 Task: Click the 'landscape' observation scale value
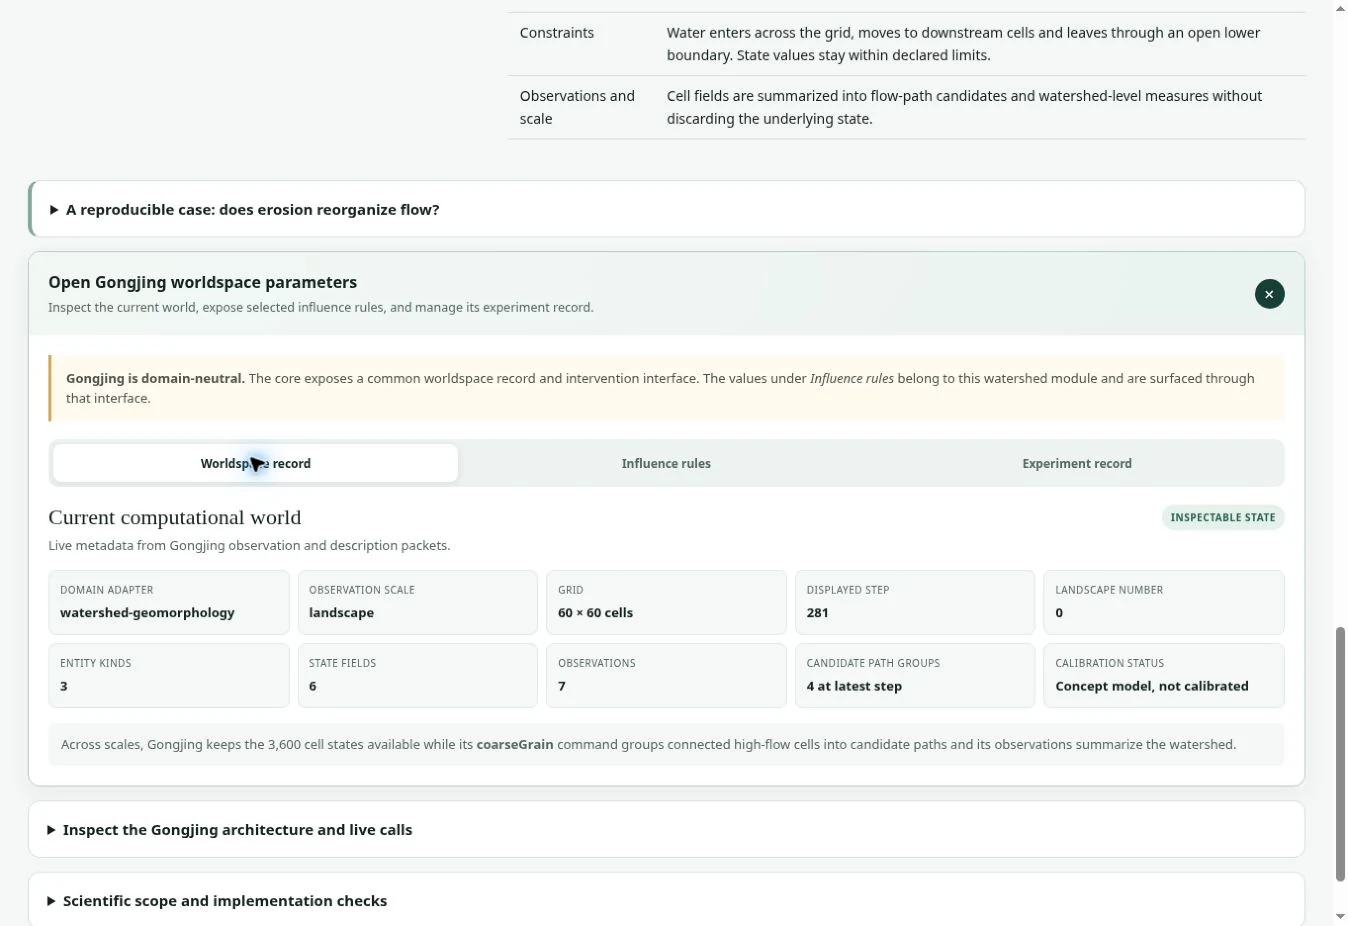(341, 612)
